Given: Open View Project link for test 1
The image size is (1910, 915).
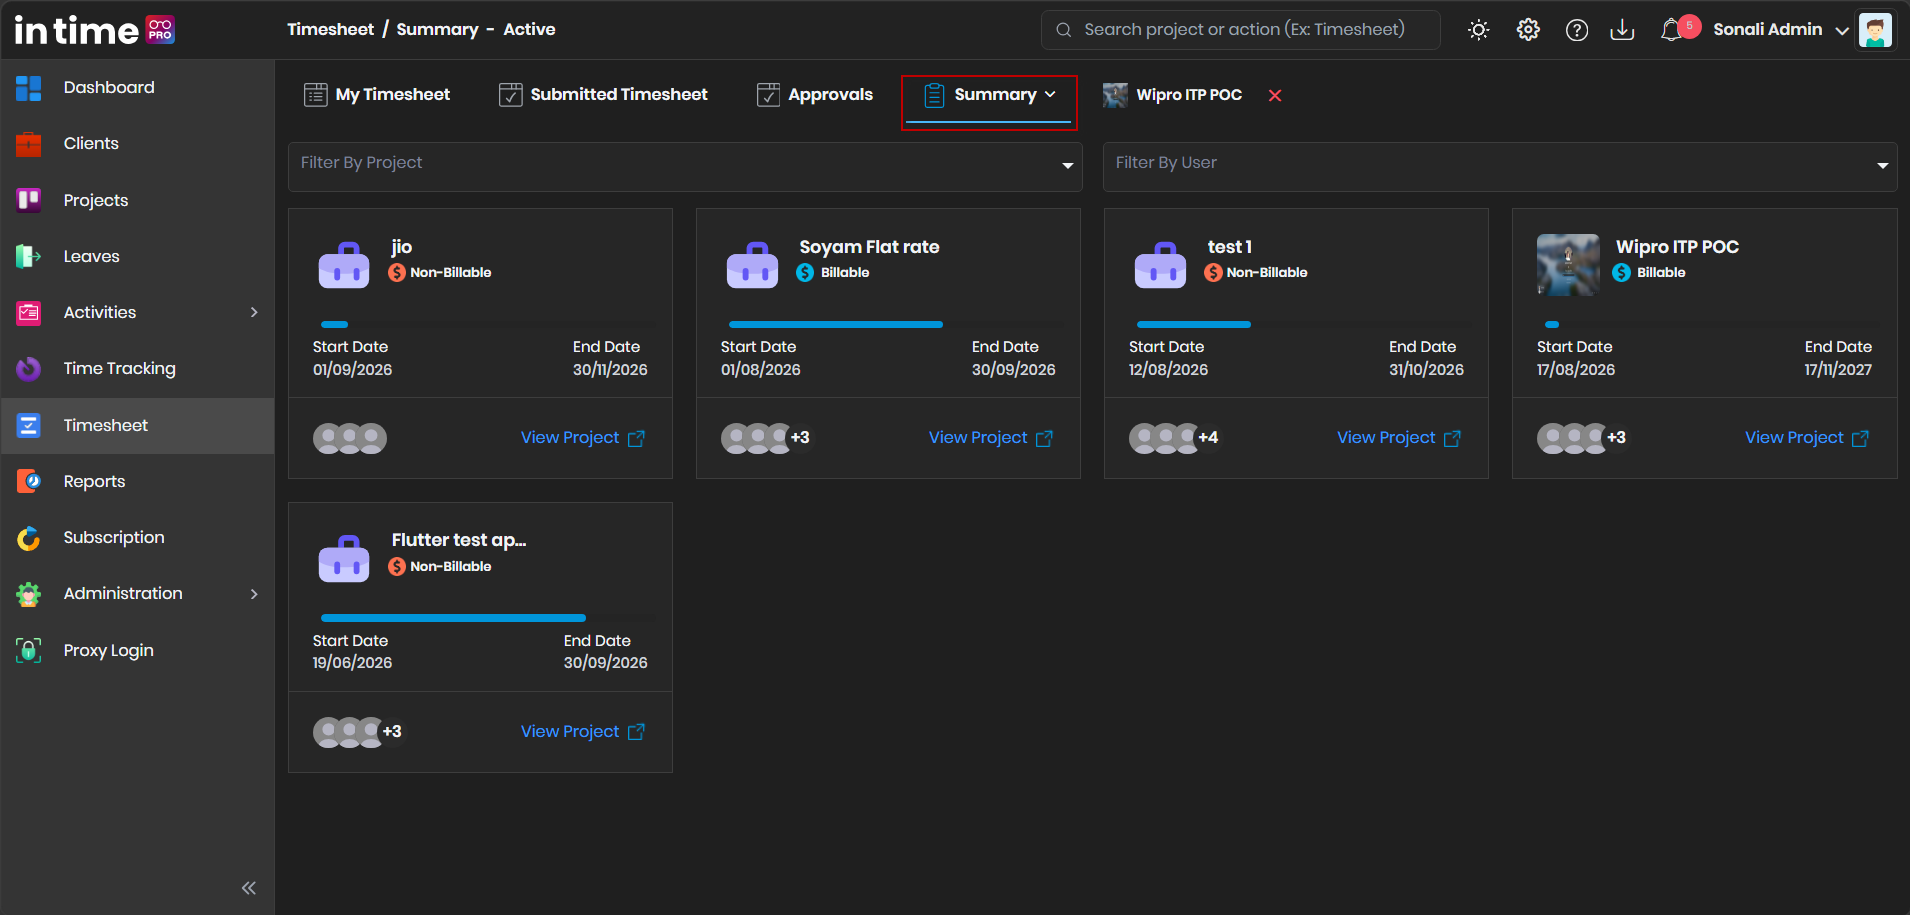Looking at the screenshot, I should 1399,438.
